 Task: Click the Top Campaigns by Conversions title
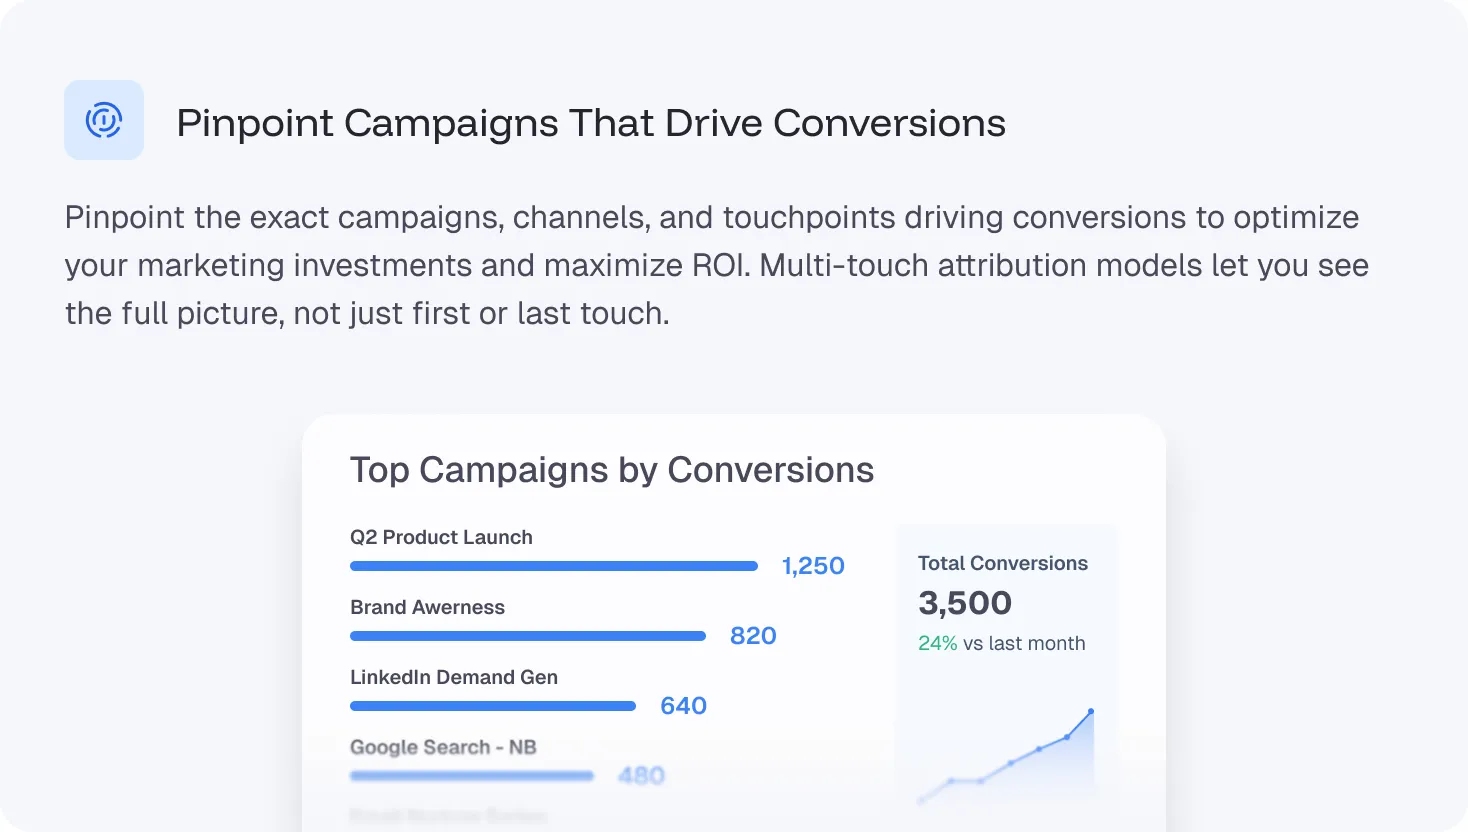[x=612, y=470]
